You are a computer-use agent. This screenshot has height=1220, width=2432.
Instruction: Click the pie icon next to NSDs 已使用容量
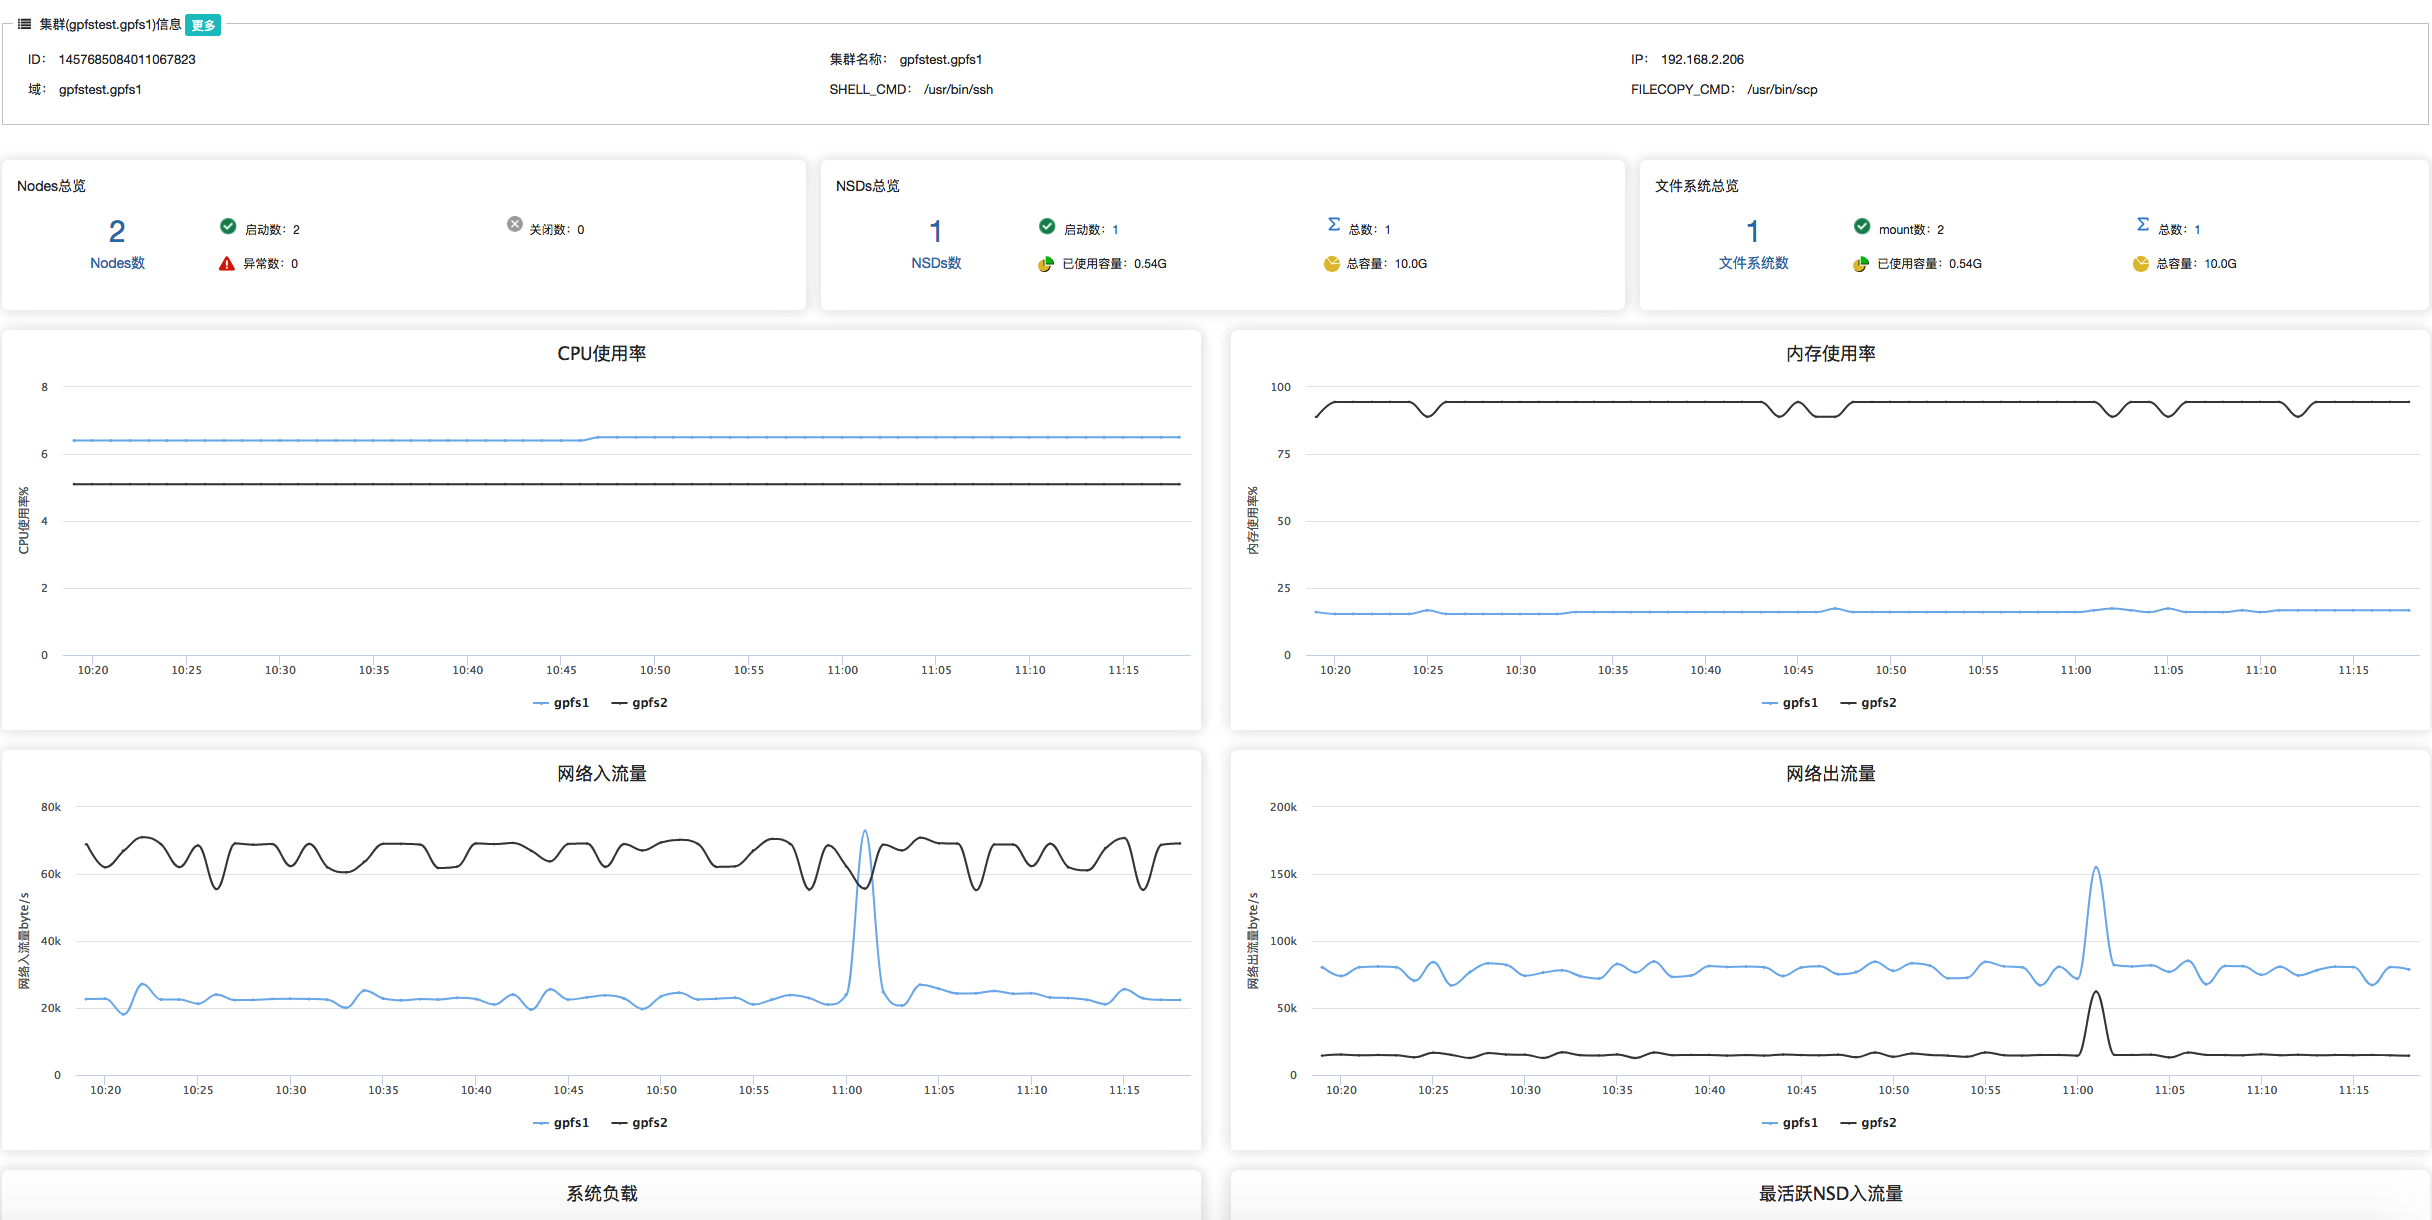(x=1046, y=264)
